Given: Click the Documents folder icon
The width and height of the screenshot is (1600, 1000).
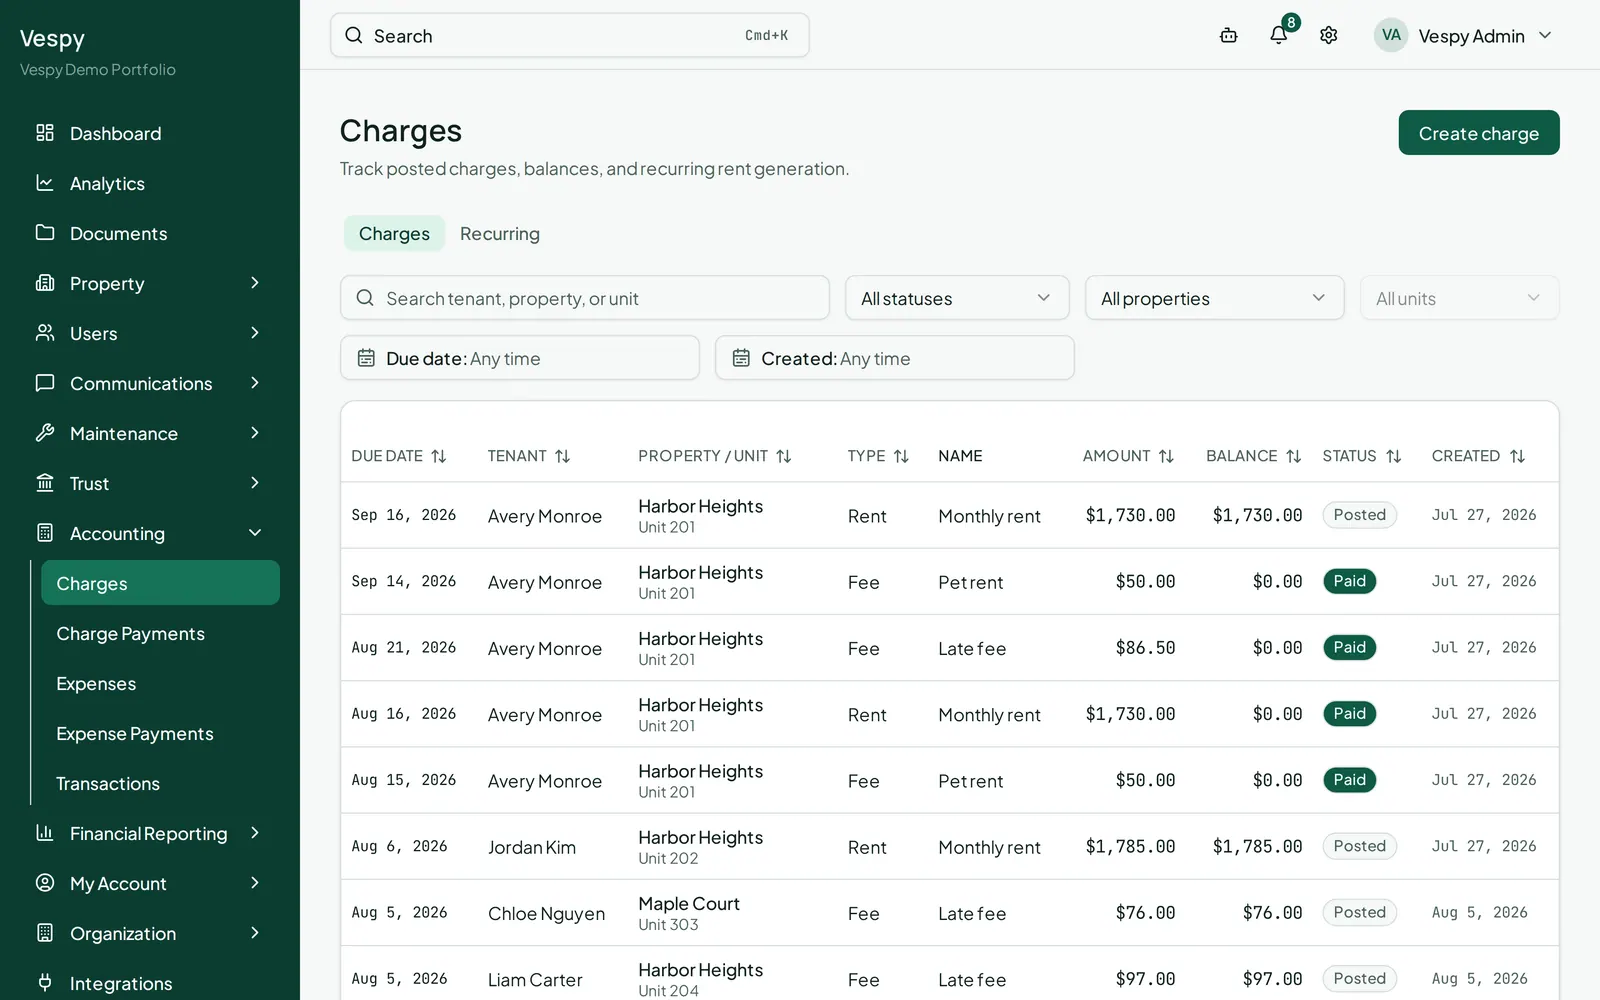Looking at the screenshot, I should (x=45, y=233).
